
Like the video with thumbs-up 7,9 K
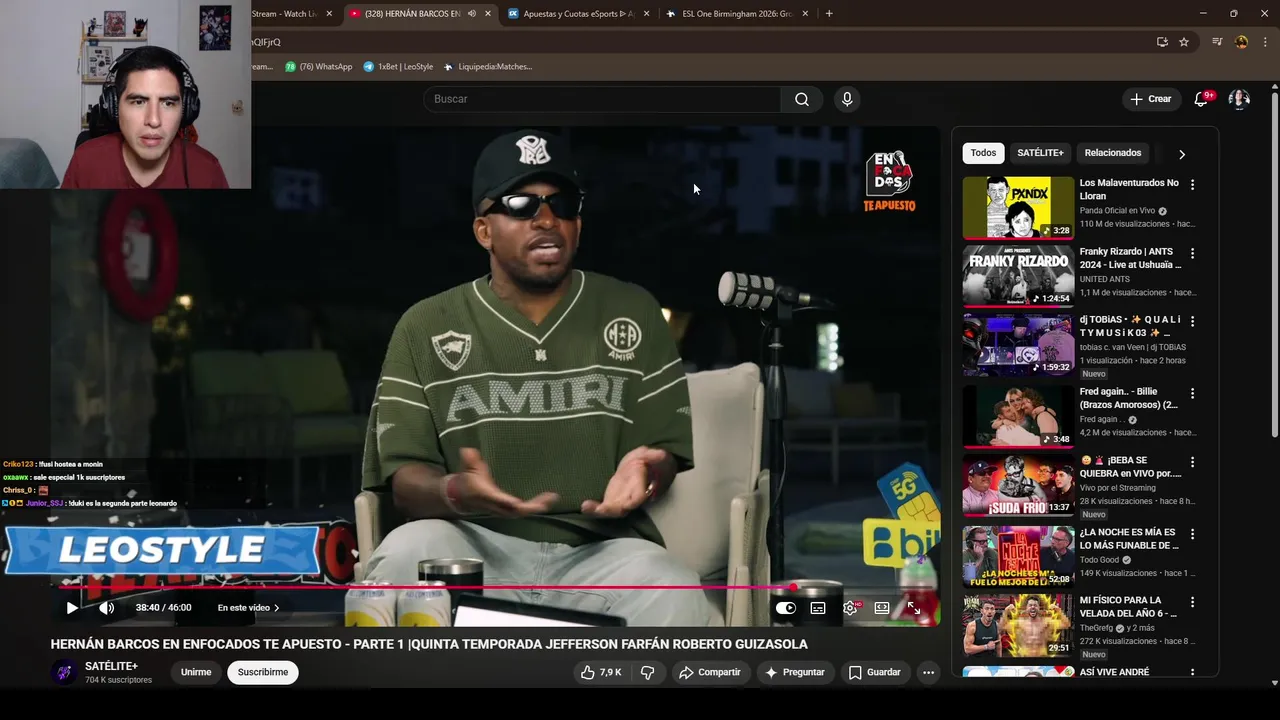601,673
